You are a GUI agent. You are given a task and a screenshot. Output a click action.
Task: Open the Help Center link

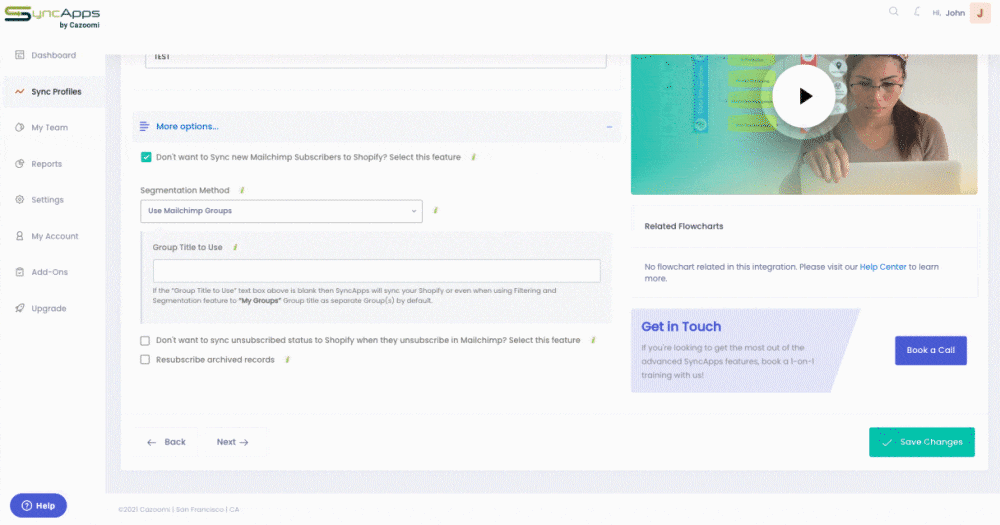point(883,267)
